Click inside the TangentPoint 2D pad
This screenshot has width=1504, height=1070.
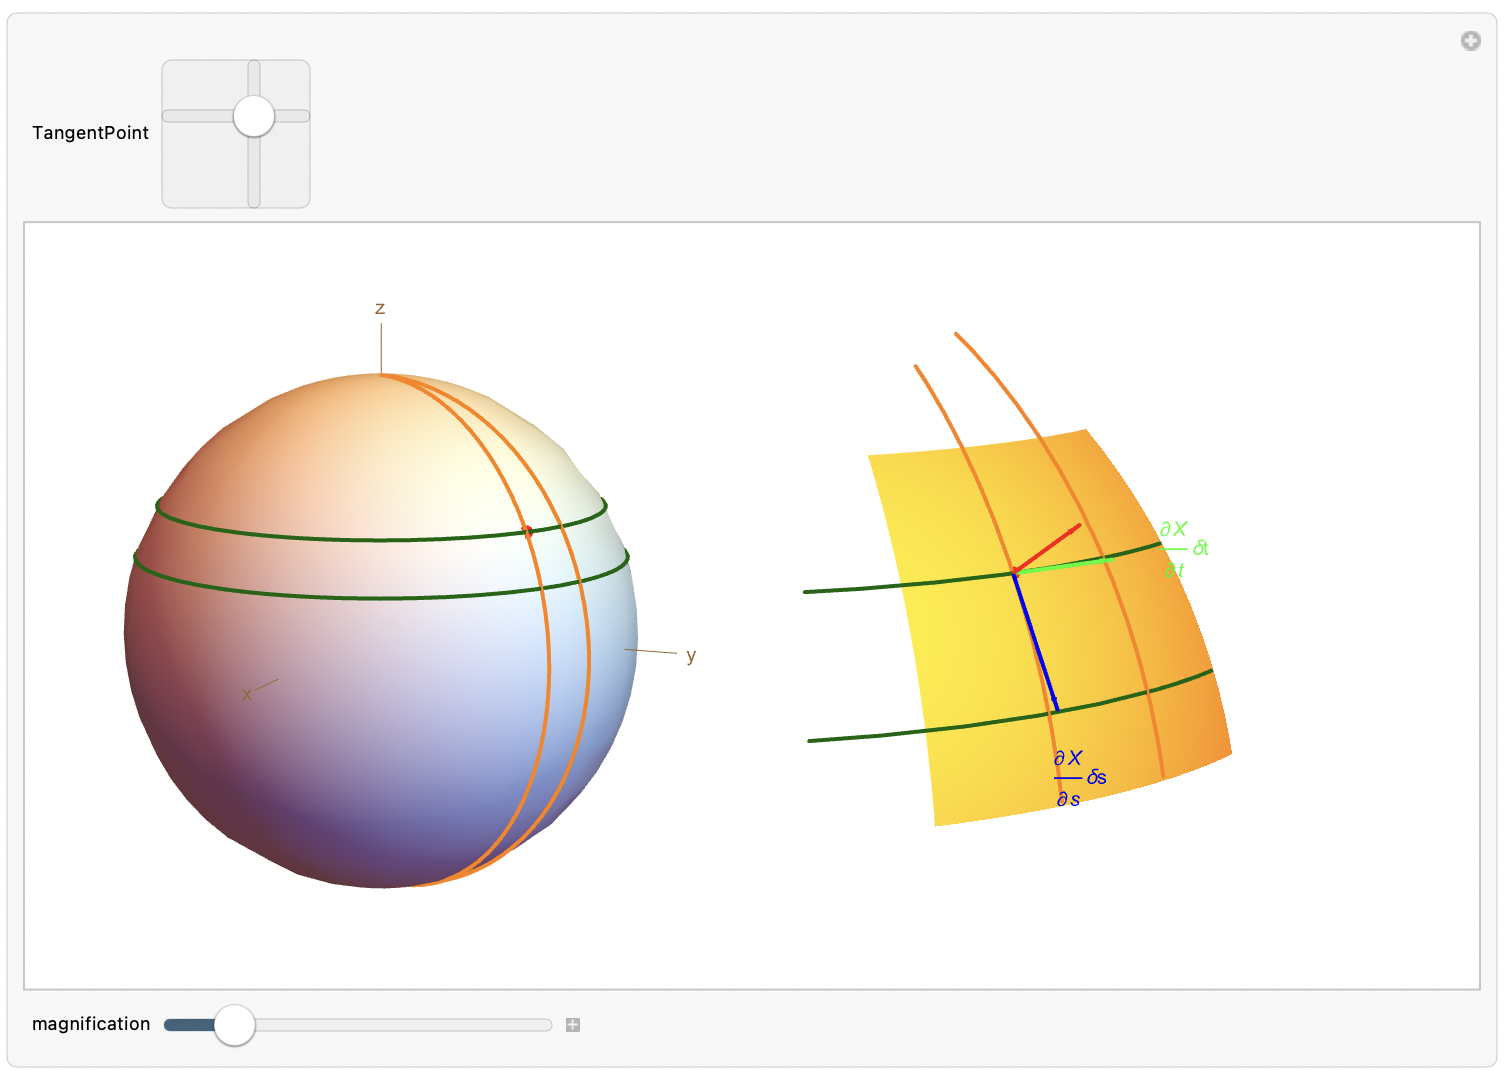coord(236,134)
